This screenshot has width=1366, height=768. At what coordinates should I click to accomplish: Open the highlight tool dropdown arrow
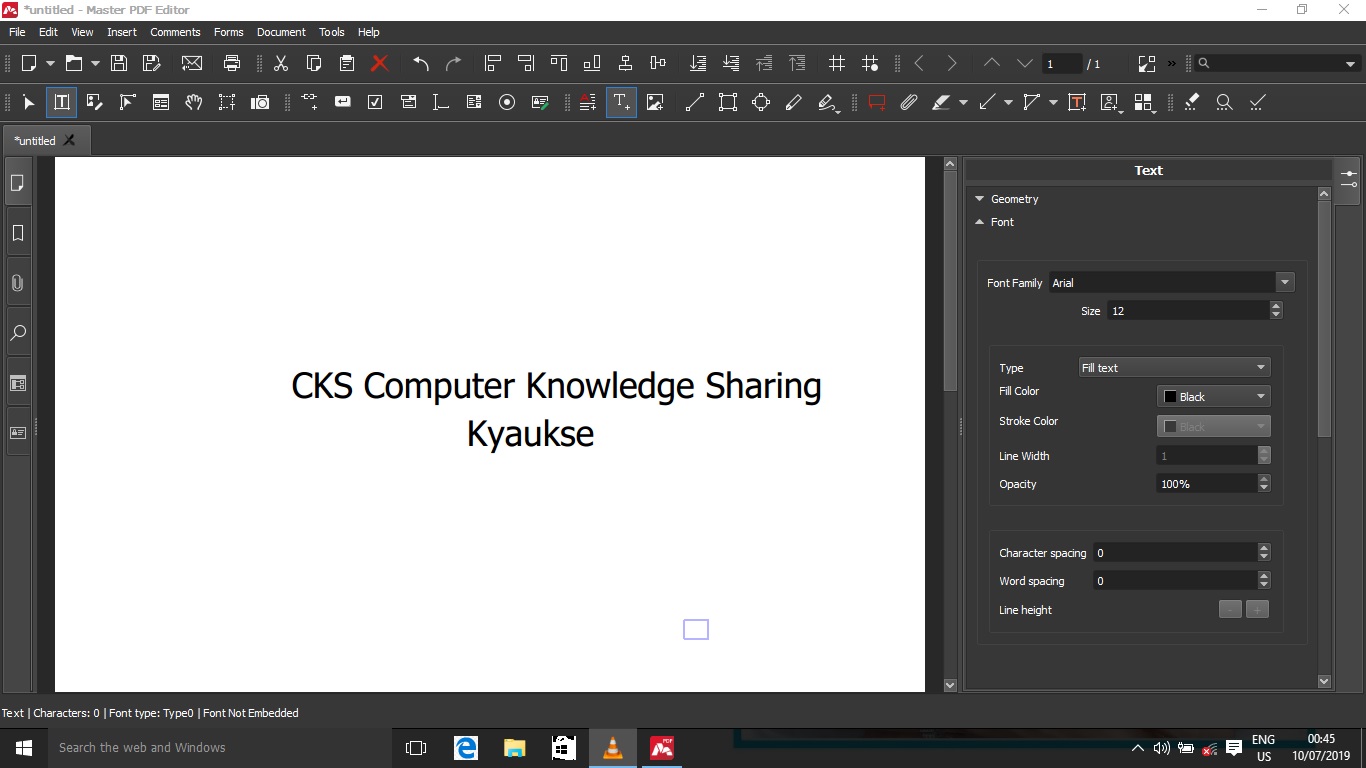pyautogui.click(x=963, y=102)
